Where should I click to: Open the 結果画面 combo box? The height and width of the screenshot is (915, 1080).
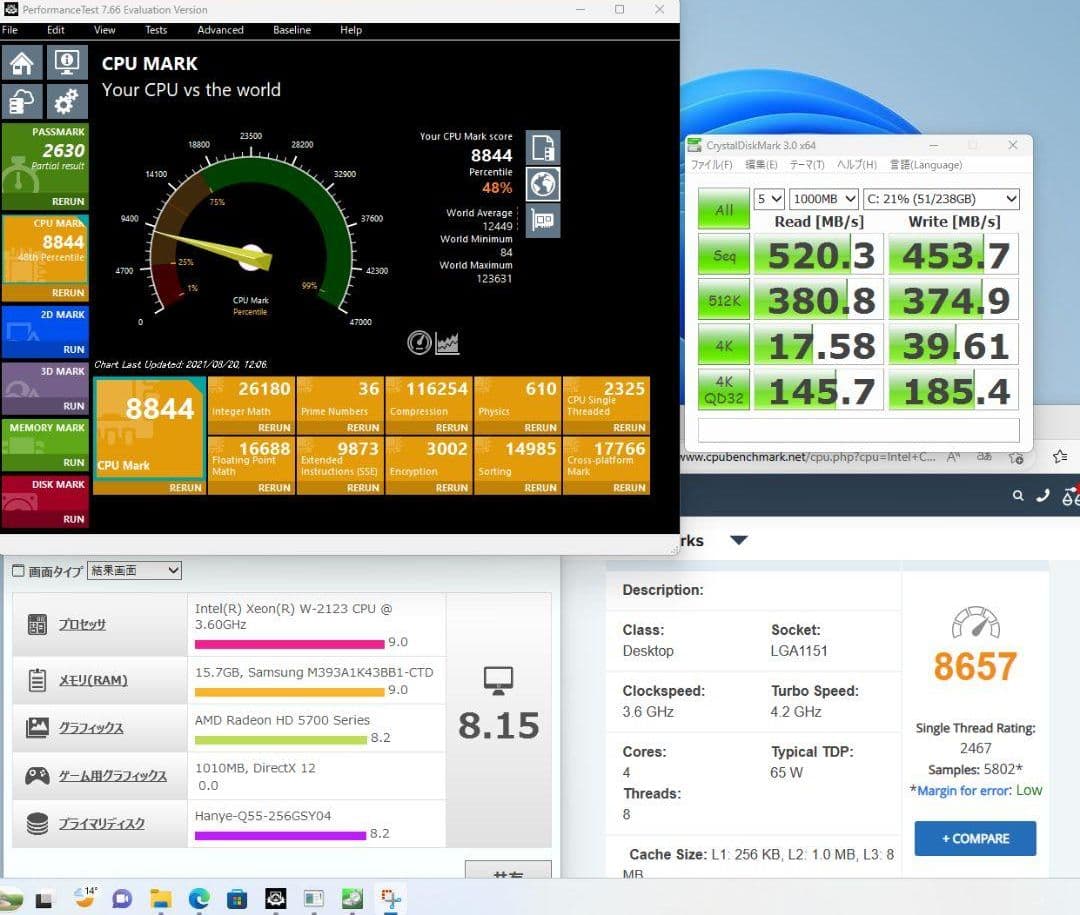[x=135, y=569]
